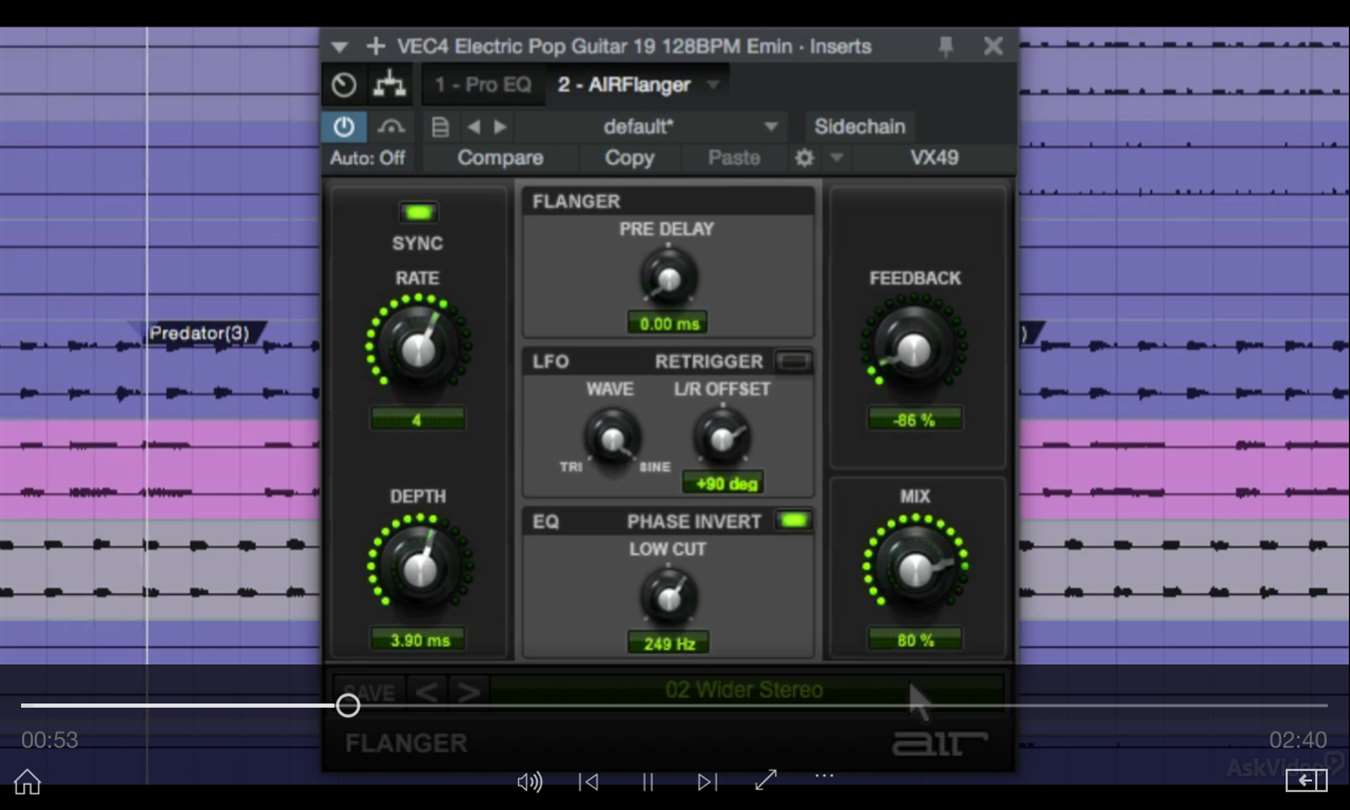Copy the plugin settings
1350x810 pixels.
(x=629, y=158)
